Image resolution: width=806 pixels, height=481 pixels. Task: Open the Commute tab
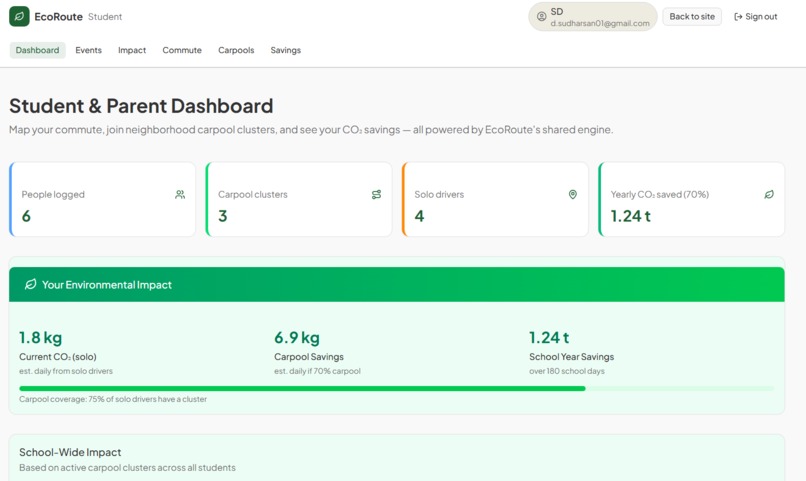(182, 50)
